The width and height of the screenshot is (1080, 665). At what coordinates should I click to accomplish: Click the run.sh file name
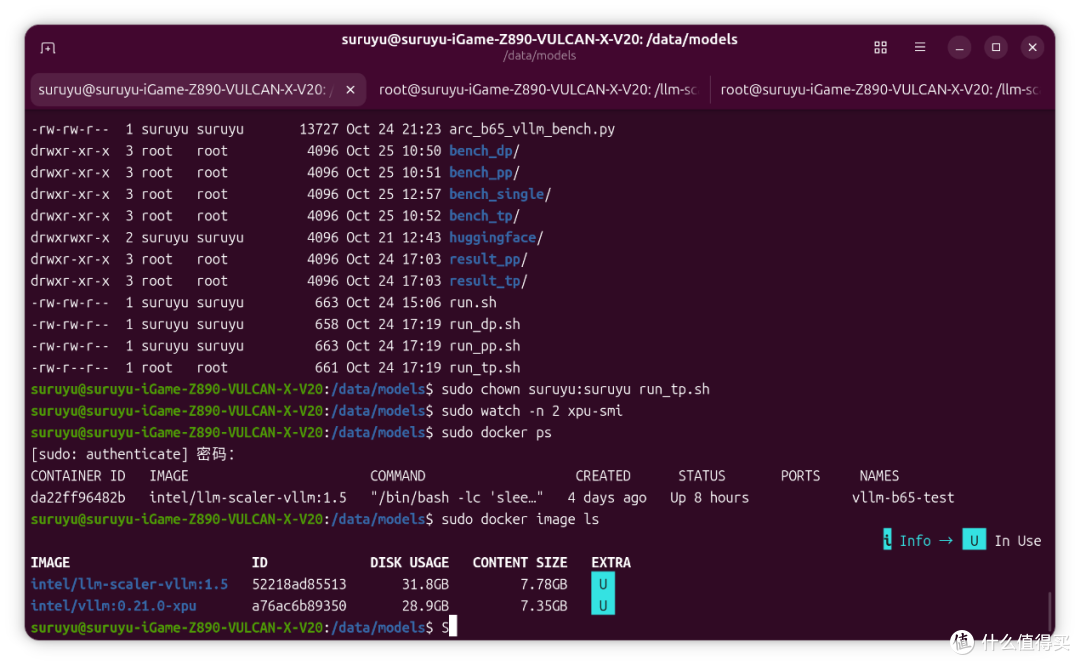tap(472, 303)
